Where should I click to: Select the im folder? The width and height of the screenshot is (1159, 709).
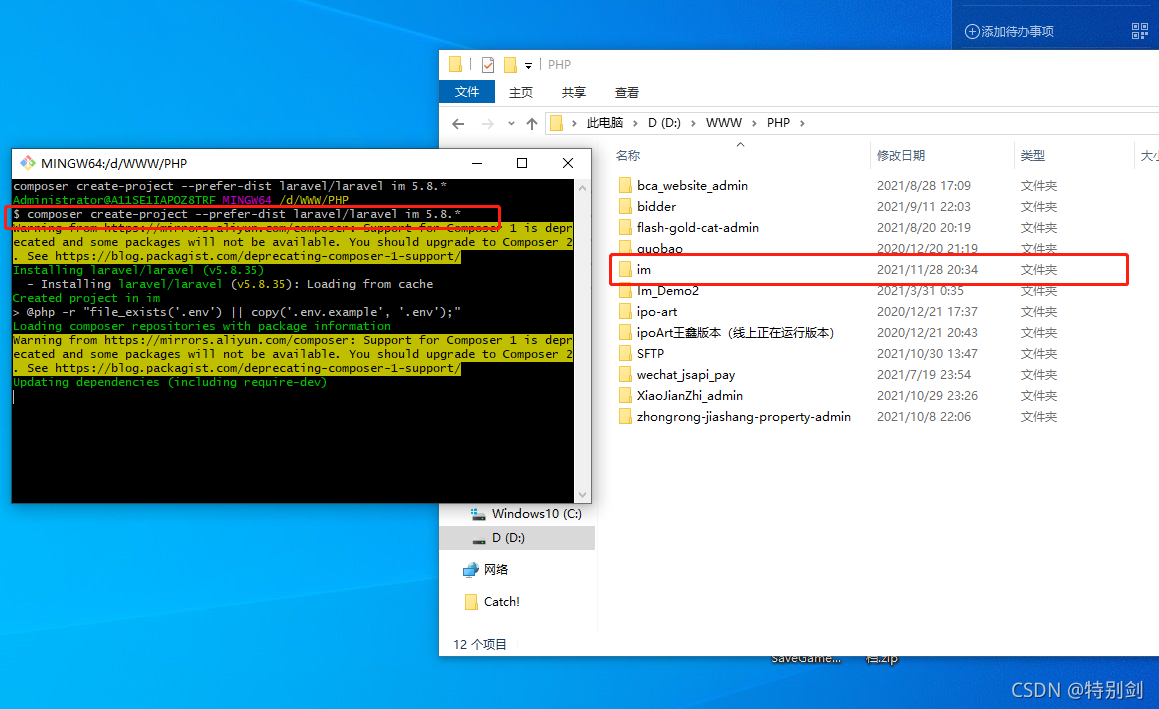click(x=644, y=270)
